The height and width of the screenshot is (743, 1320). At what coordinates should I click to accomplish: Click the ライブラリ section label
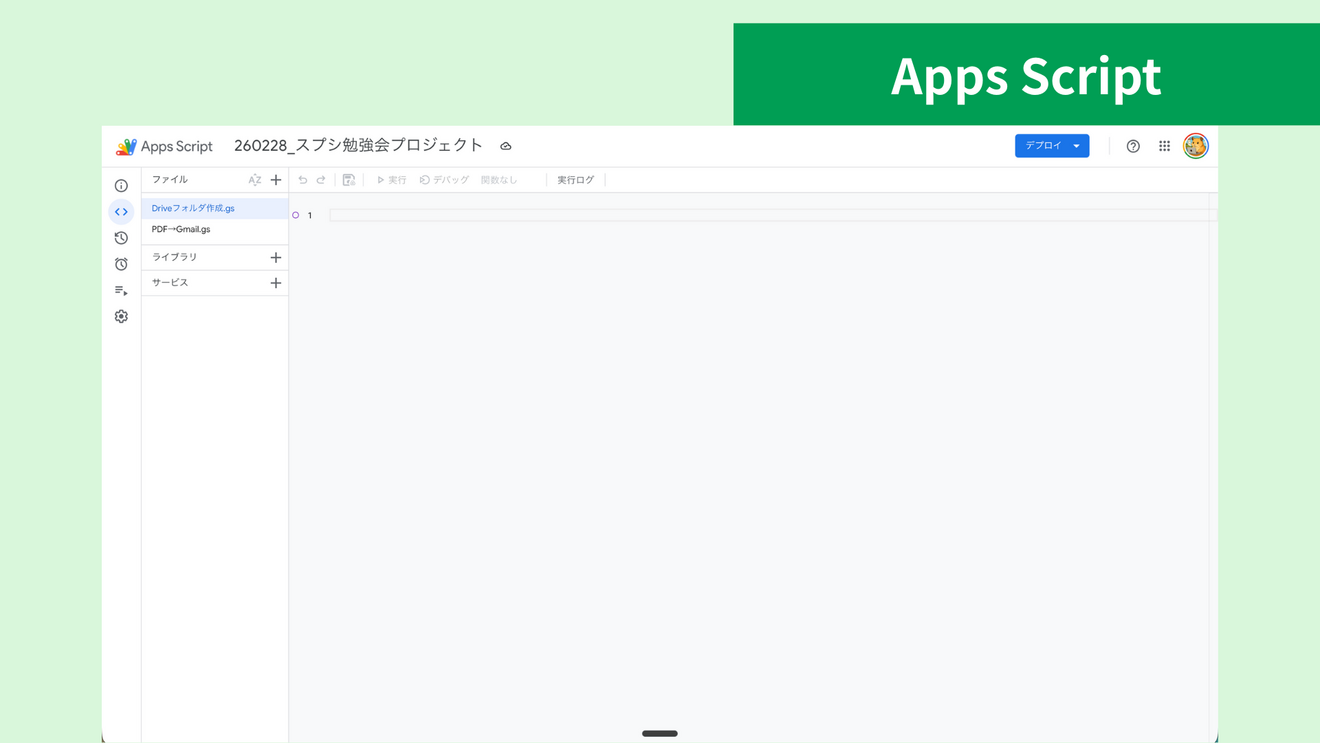pos(175,257)
